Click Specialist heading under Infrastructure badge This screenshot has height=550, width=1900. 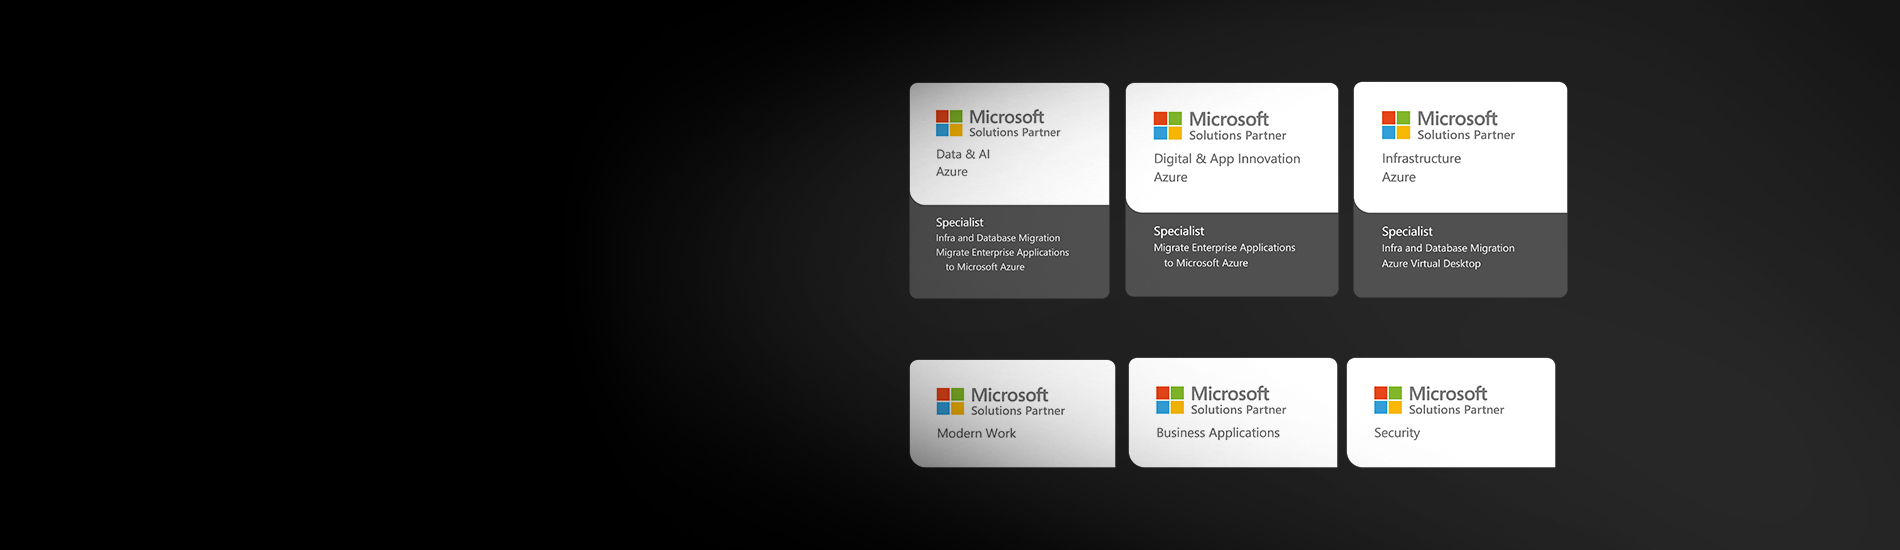pos(1407,231)
